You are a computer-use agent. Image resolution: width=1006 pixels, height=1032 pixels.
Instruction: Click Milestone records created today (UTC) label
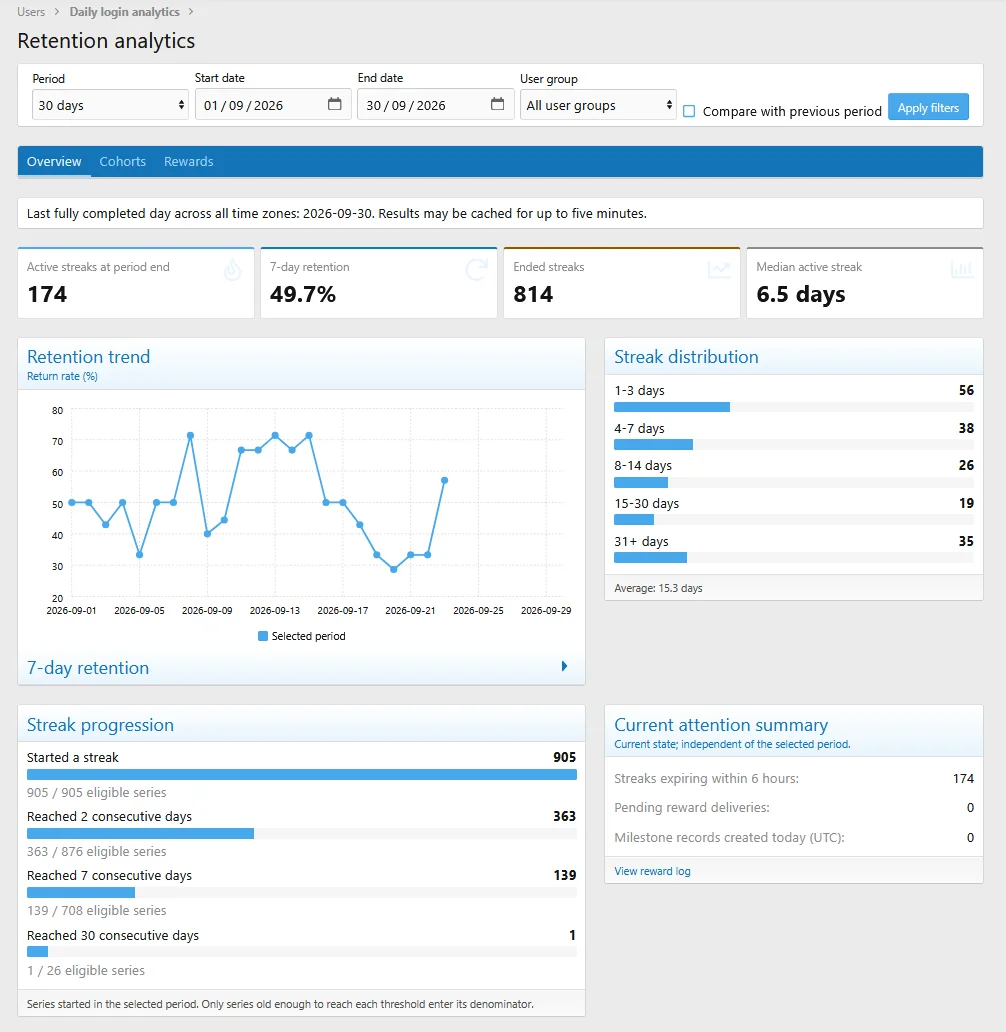tap(729, 838)
